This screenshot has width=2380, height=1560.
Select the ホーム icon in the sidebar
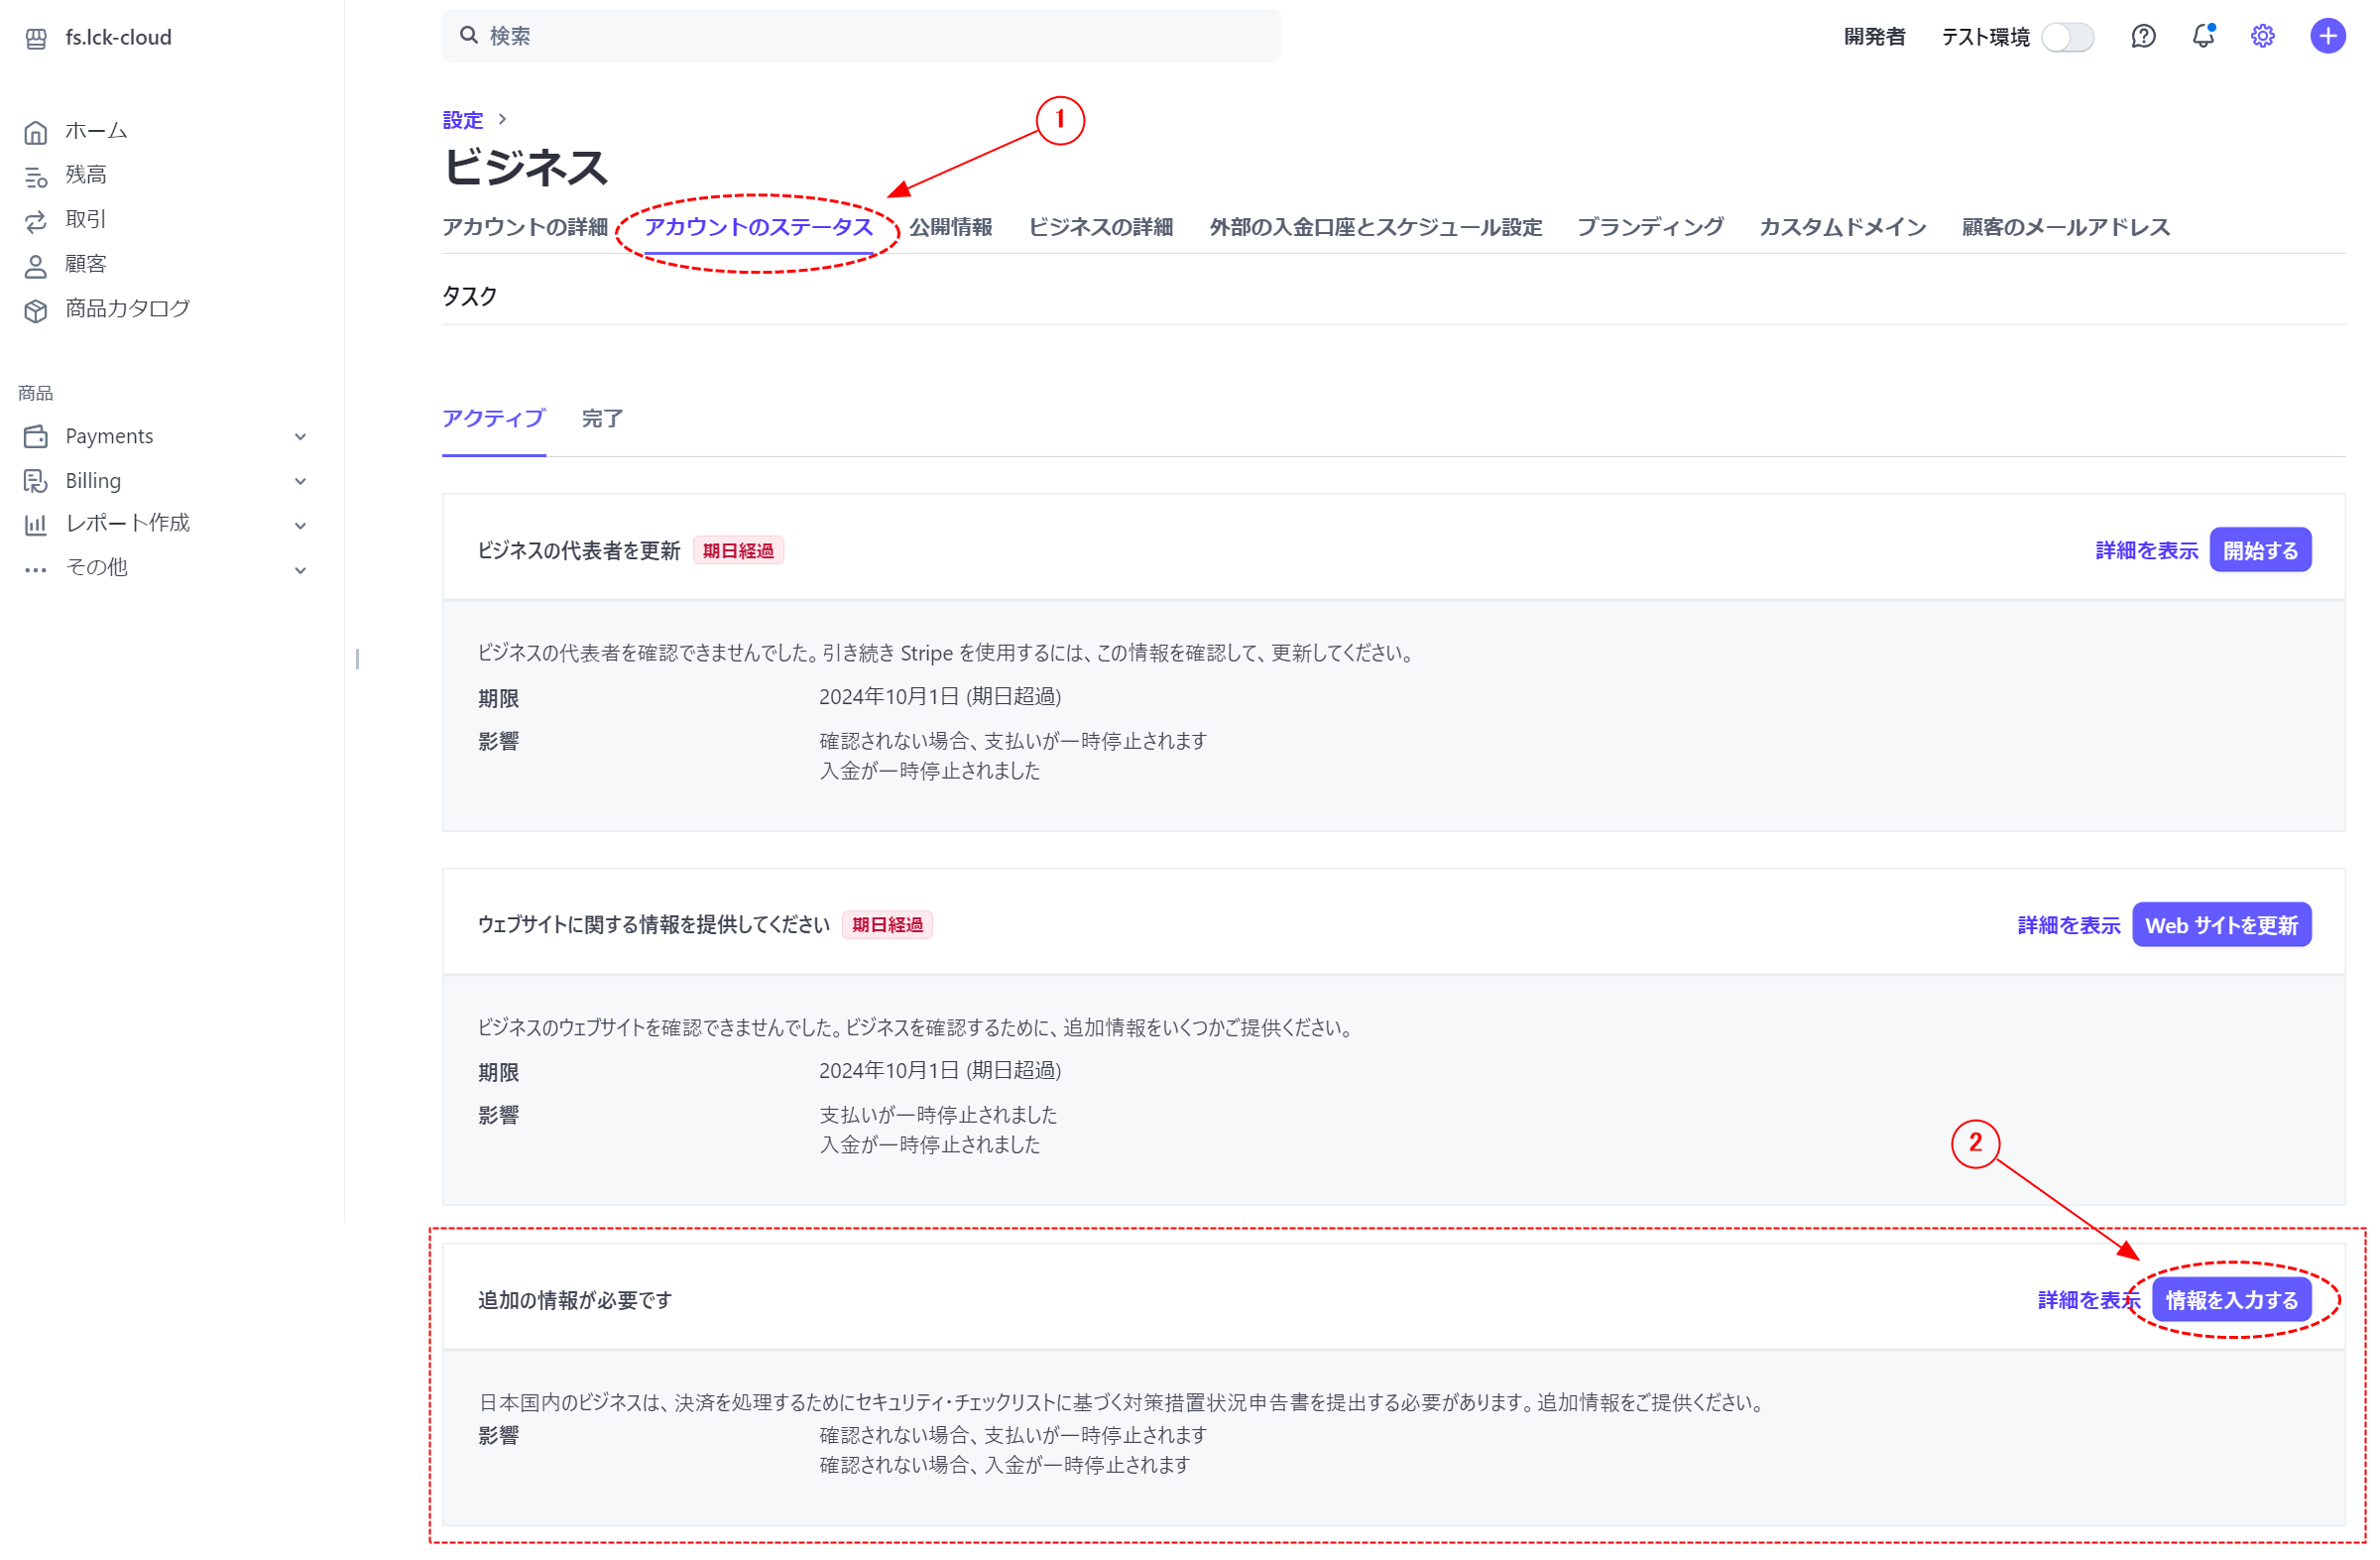36,130
